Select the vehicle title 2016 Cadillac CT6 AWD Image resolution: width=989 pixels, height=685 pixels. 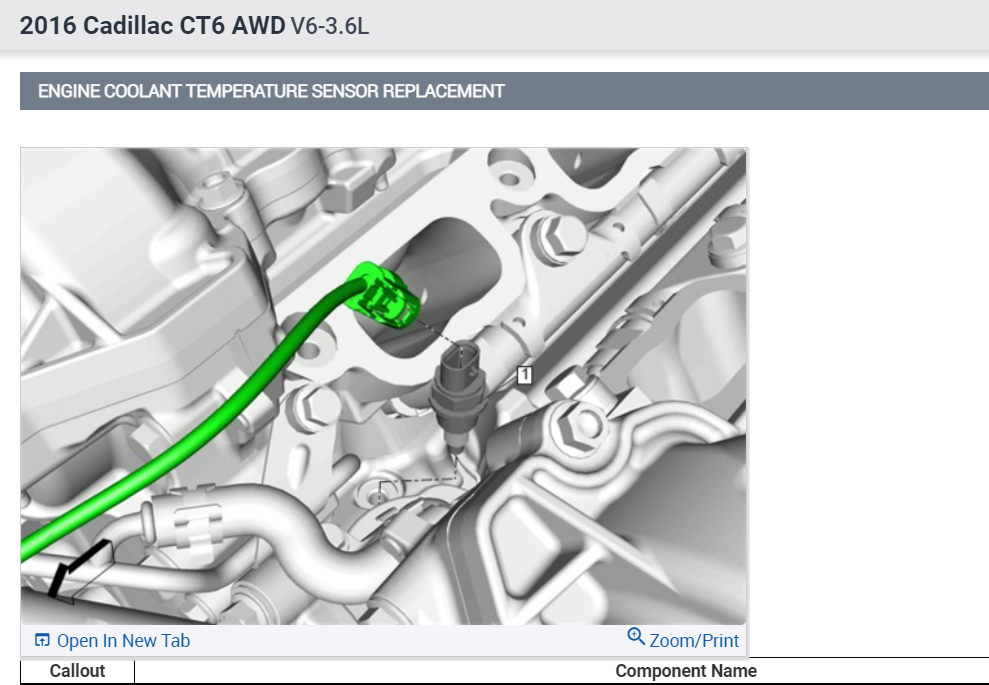tap(153, 26)
